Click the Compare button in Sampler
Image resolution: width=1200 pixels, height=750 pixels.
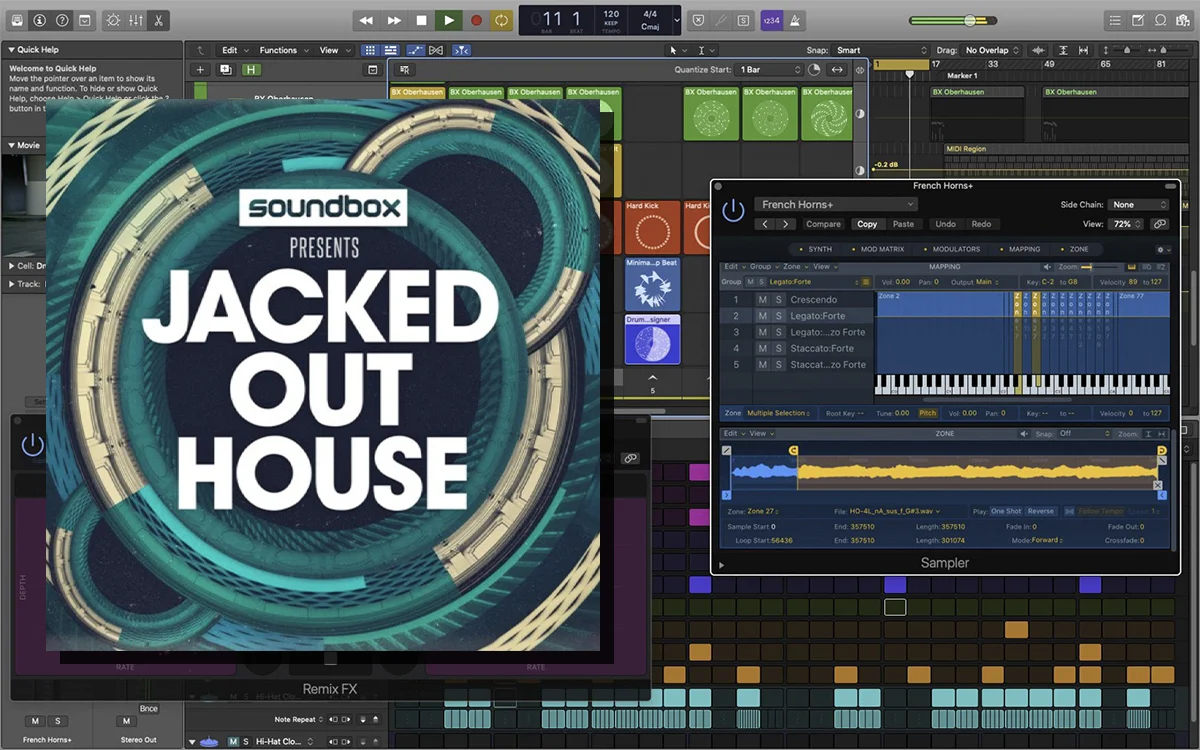coord(823,224)
